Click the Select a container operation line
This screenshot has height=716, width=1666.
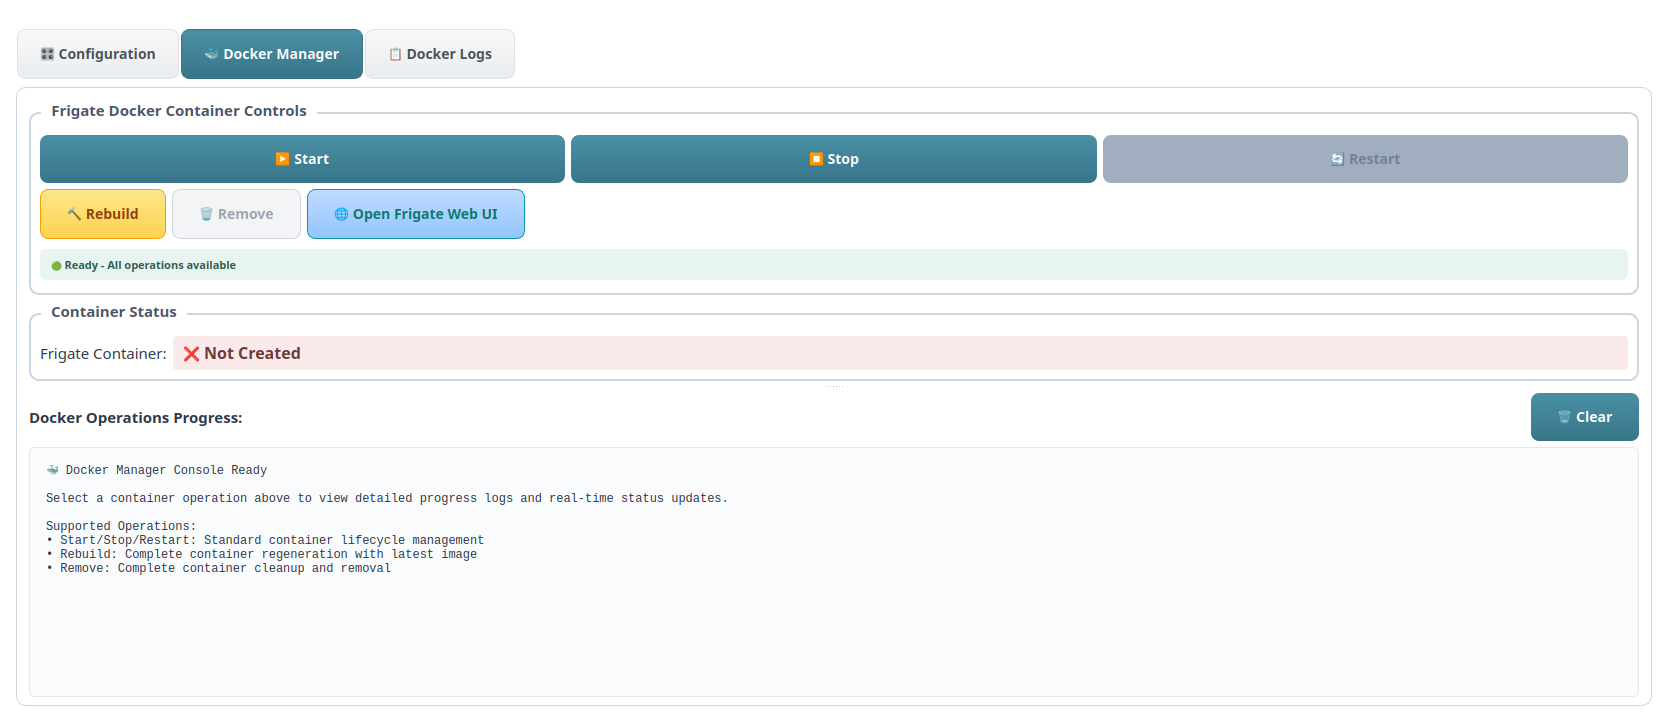point(387,498)
